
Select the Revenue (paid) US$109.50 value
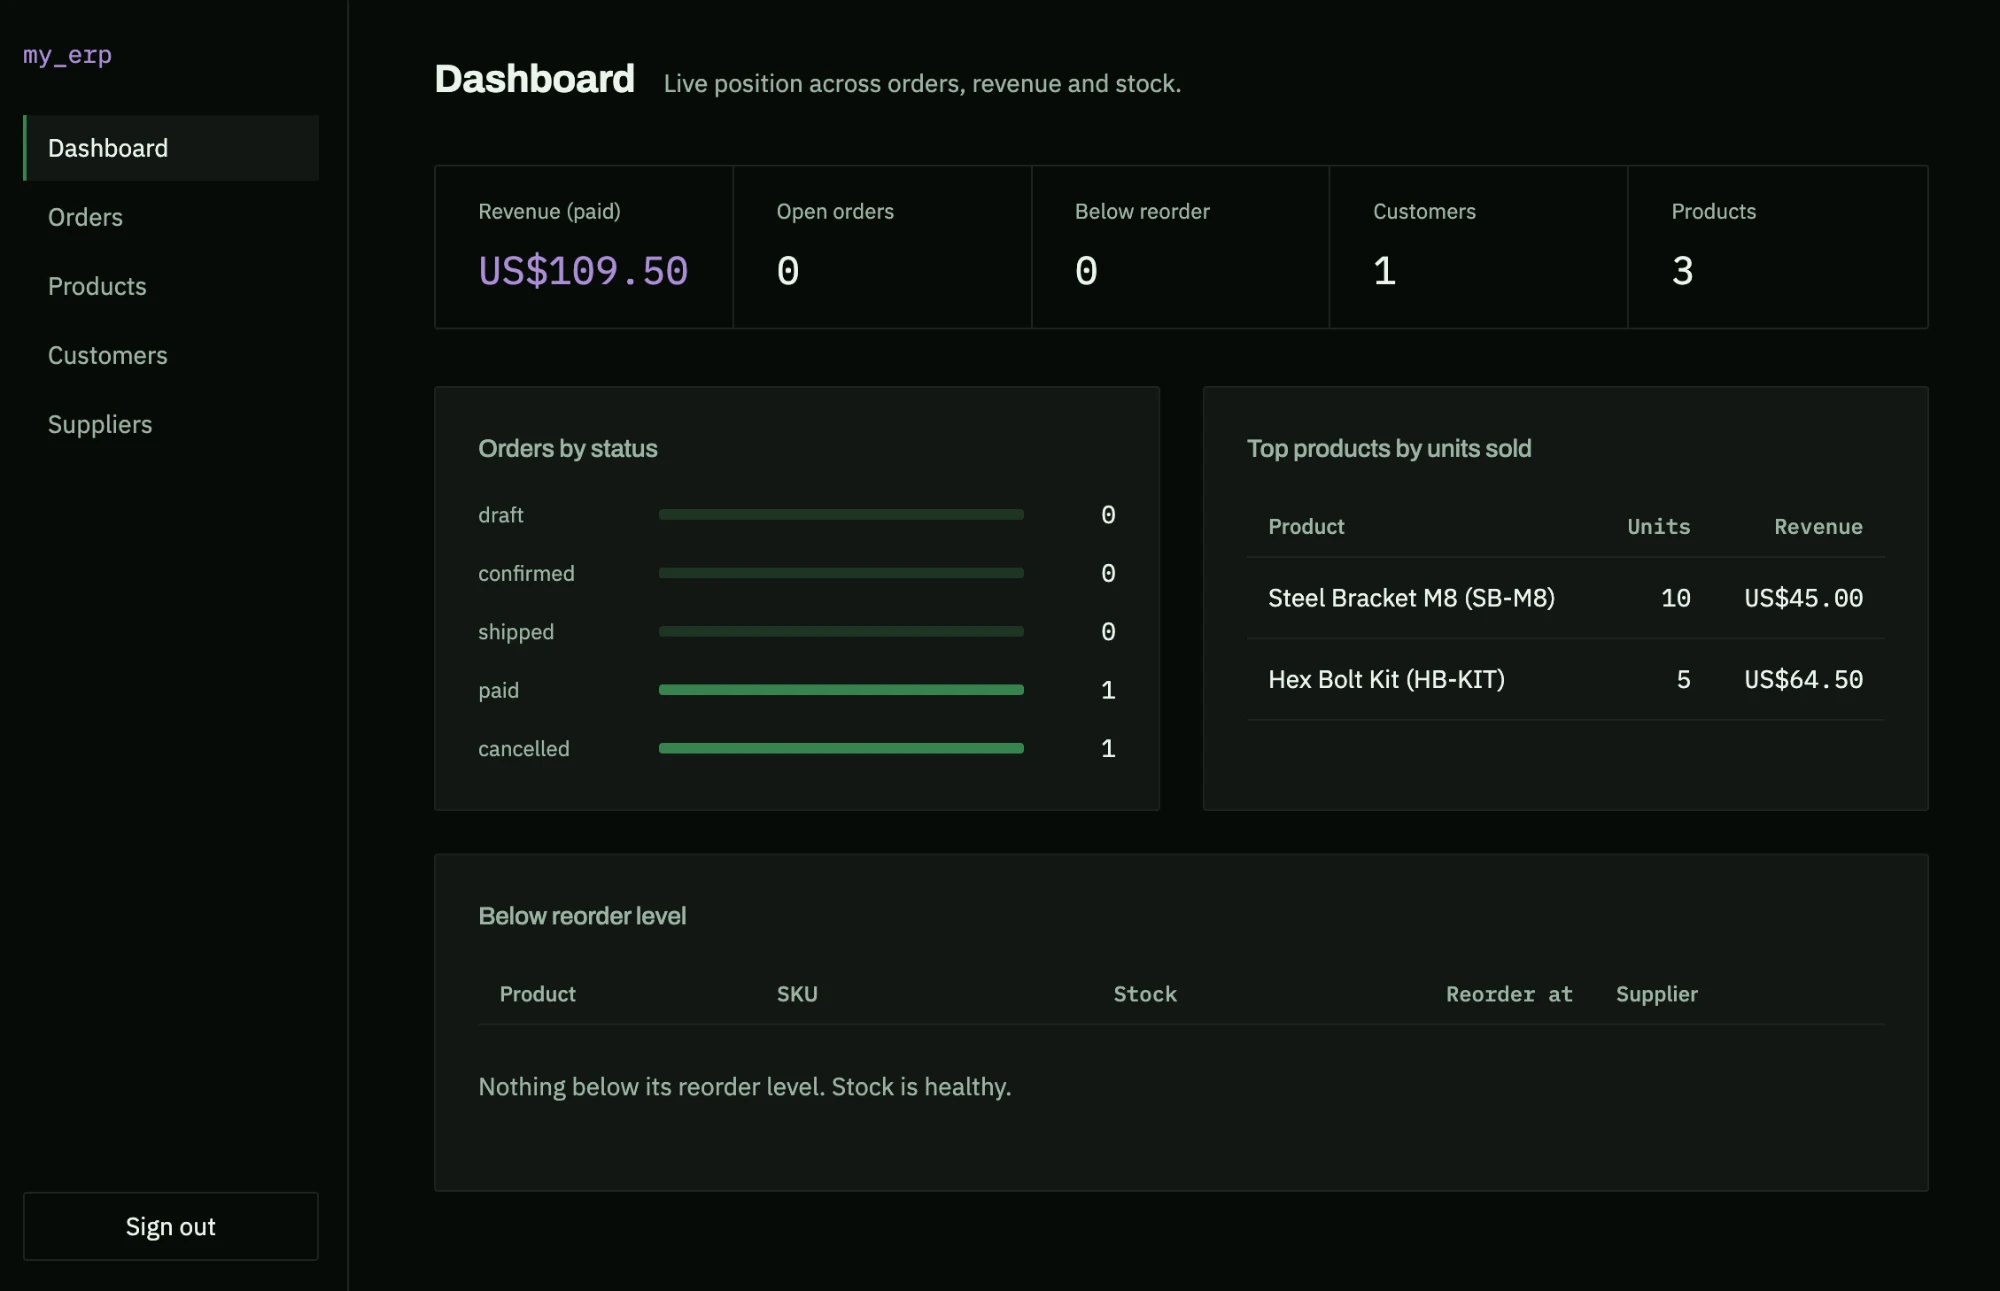[x=583, y=271]
